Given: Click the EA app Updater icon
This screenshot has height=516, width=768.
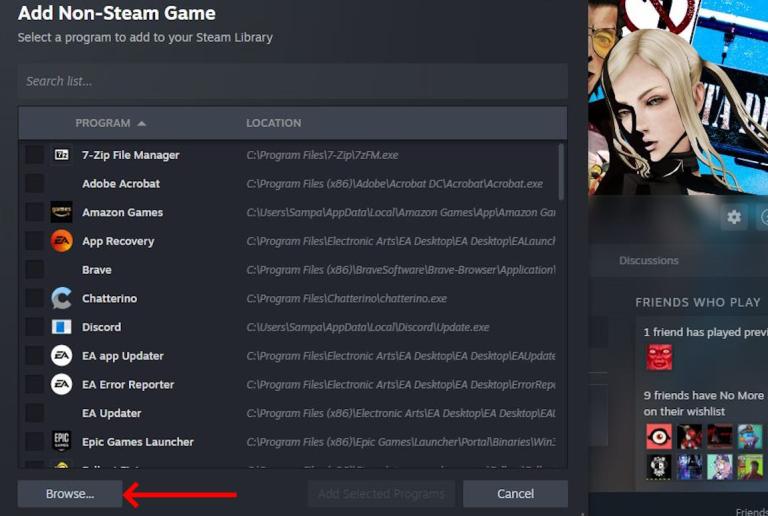Looking at the screenshot, I should pyautogui.click(x=61, y=356).
